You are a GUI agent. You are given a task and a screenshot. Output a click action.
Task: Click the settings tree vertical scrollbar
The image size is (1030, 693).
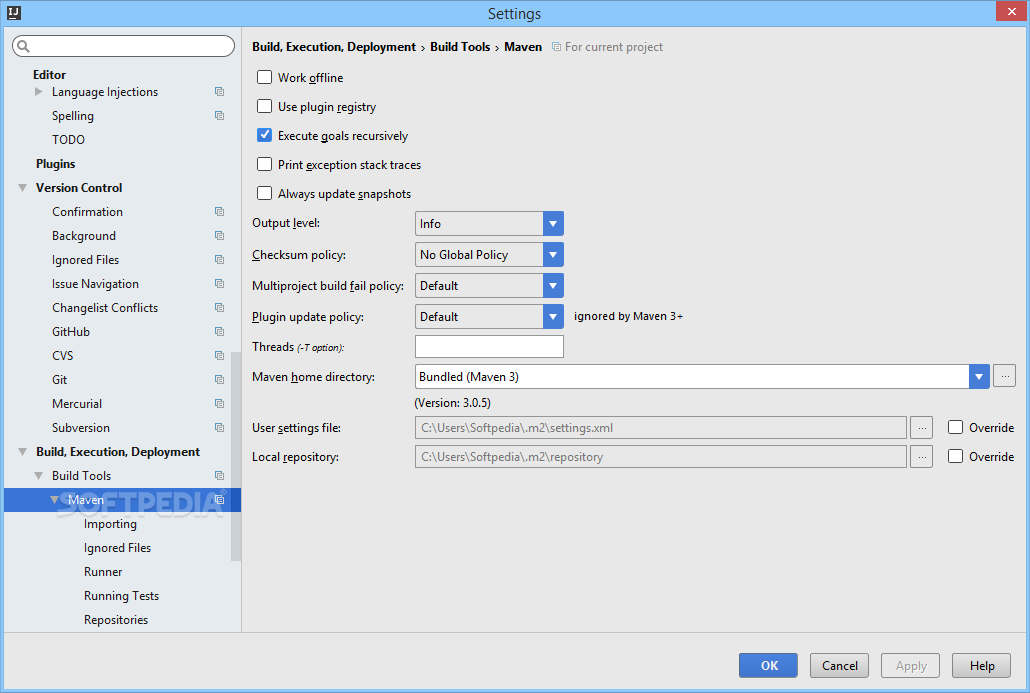click(x=236, y=457)
